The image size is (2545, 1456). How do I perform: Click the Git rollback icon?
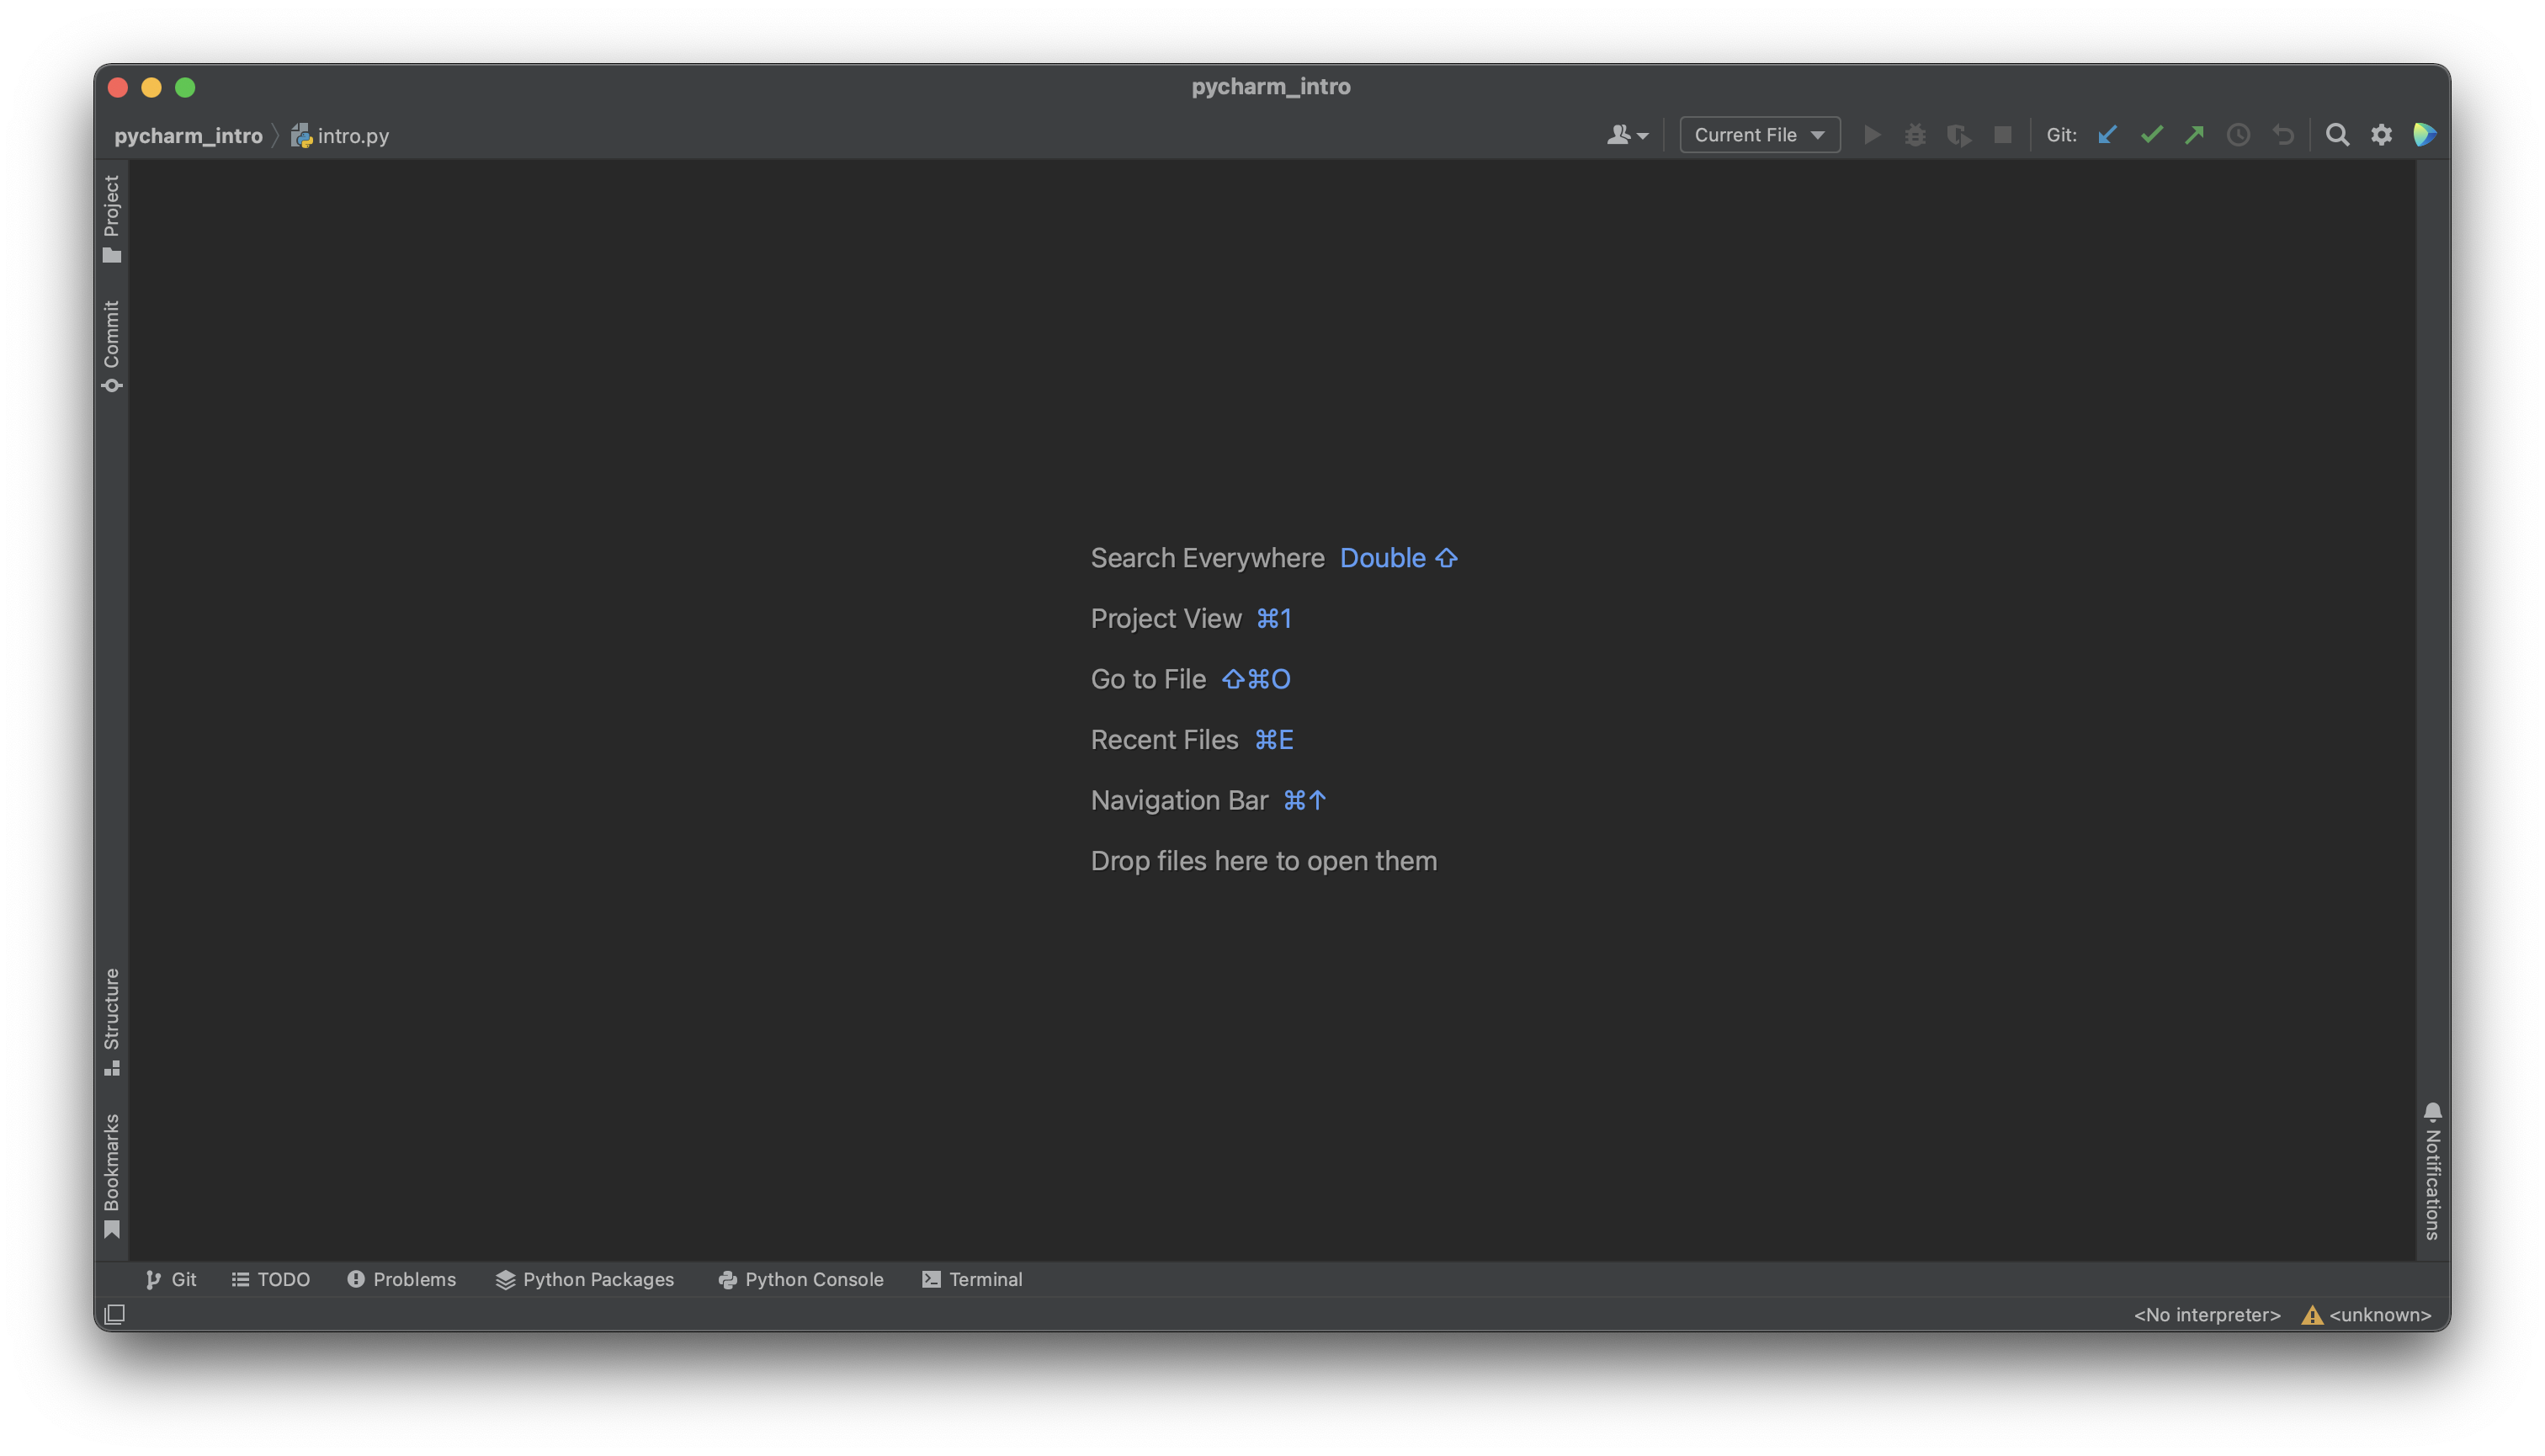click(x=2282, y=134)
